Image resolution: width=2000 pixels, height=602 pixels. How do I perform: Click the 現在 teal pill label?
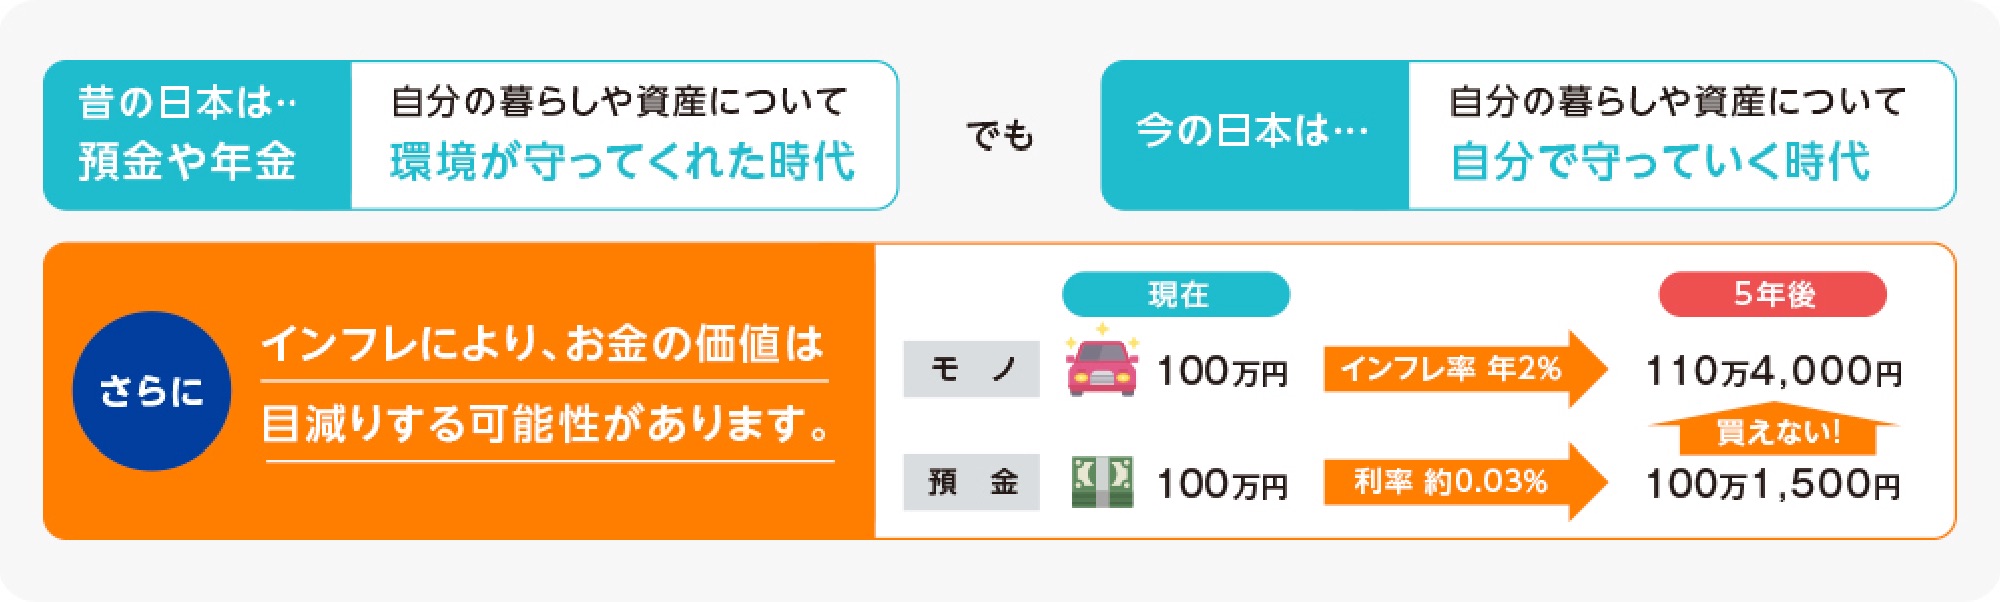pos(1176,294)
